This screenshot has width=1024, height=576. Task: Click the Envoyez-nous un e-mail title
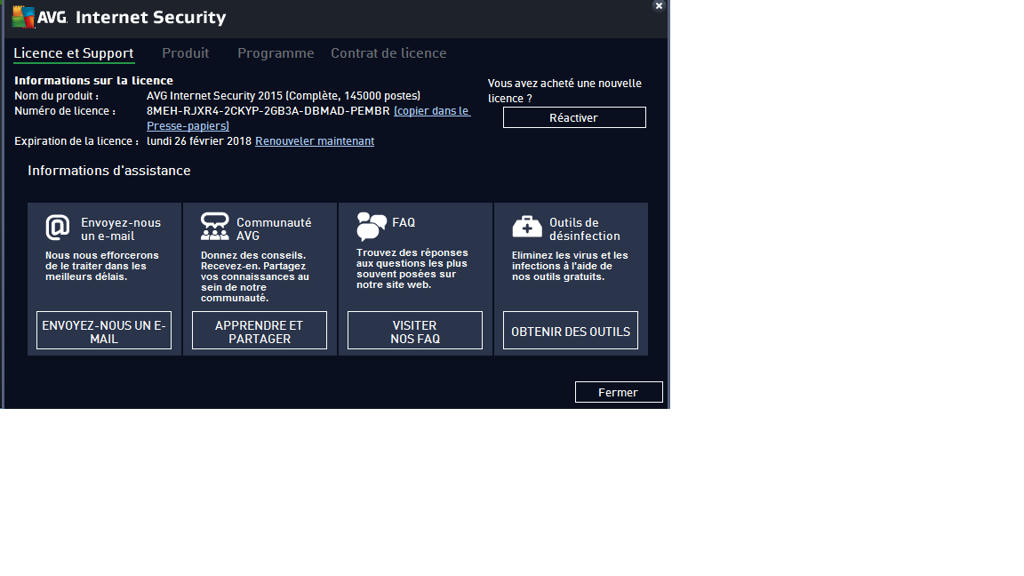tap(121, 229)
